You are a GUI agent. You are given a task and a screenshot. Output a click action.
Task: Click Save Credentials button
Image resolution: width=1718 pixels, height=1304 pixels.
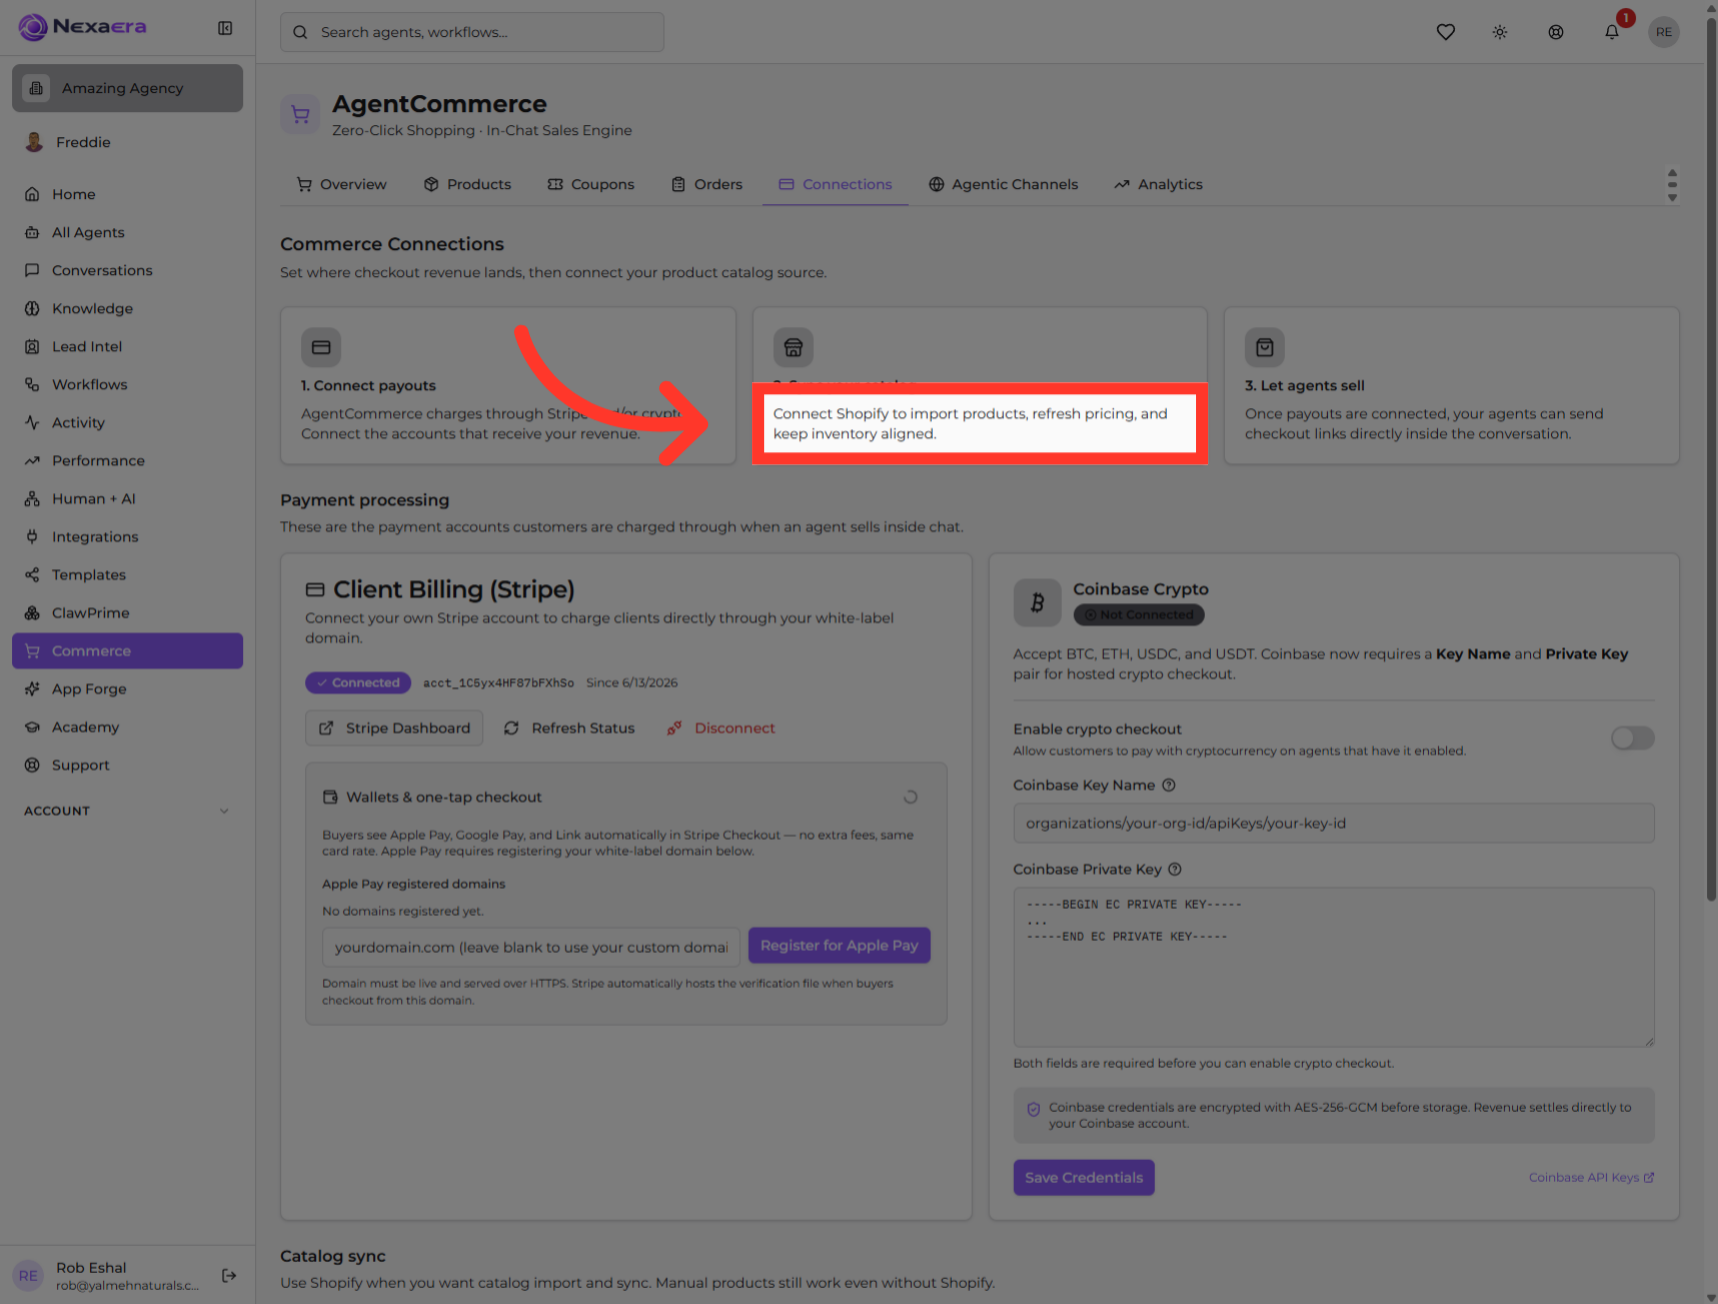tap(1084, 1177)
